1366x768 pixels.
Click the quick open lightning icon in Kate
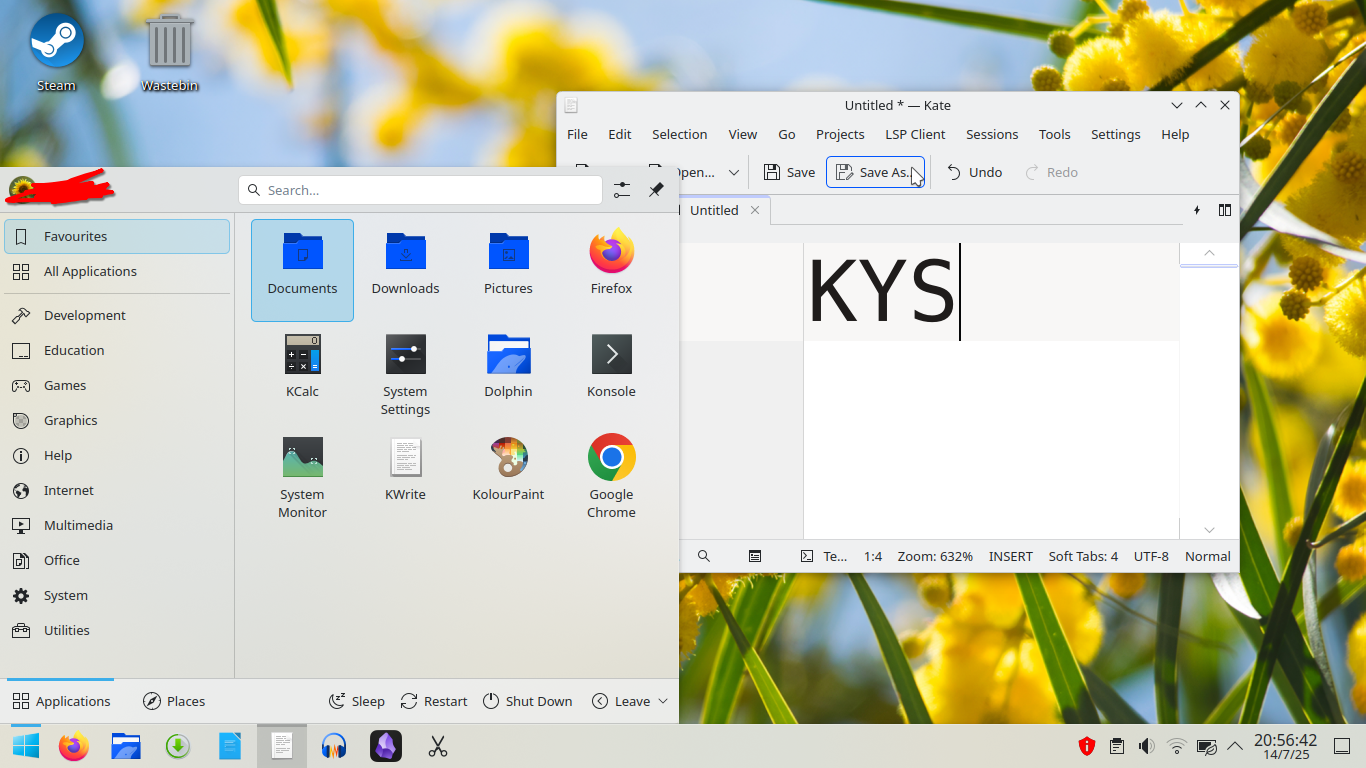pyautogui.click(x=1197, y=210)
